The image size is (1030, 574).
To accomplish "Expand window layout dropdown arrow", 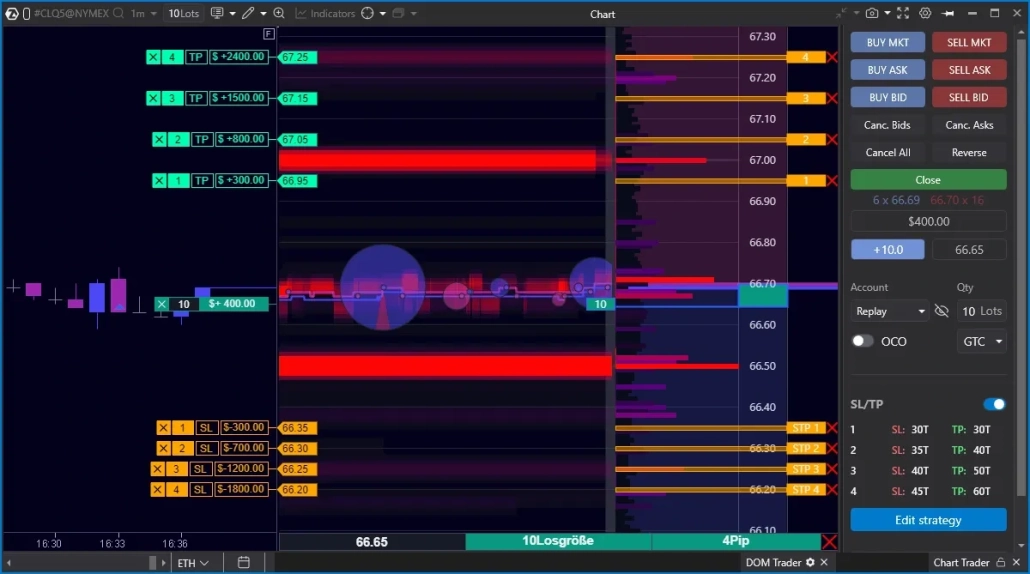I will tap(414, 13).
